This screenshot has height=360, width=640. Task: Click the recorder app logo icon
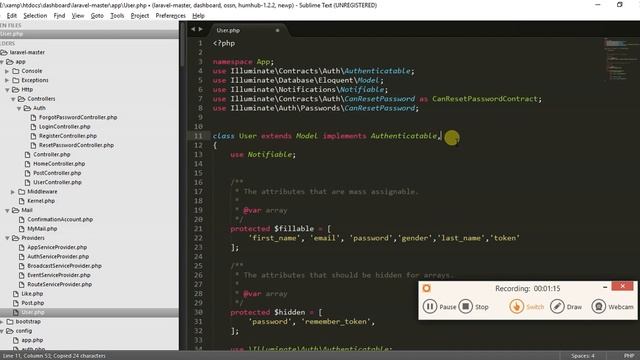(x=427, y=288)
